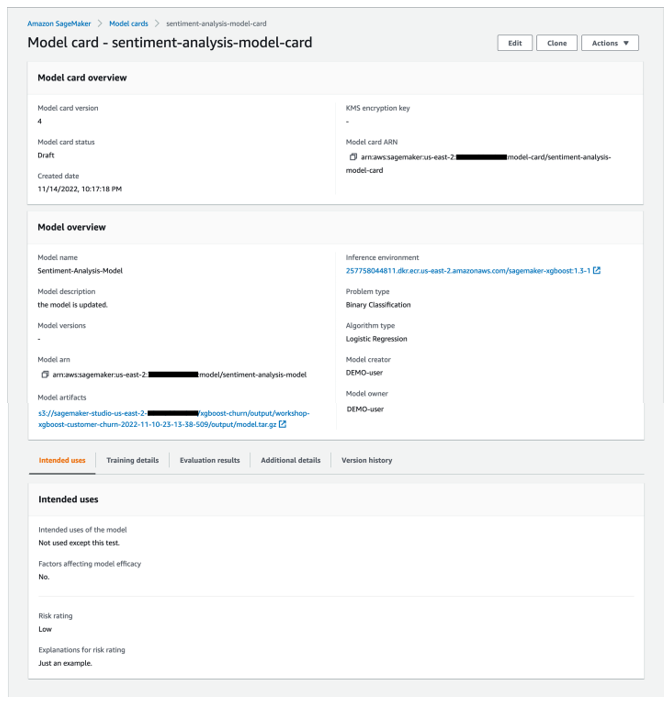
Task: Copy the Model arn value
Action: (45, 374)
